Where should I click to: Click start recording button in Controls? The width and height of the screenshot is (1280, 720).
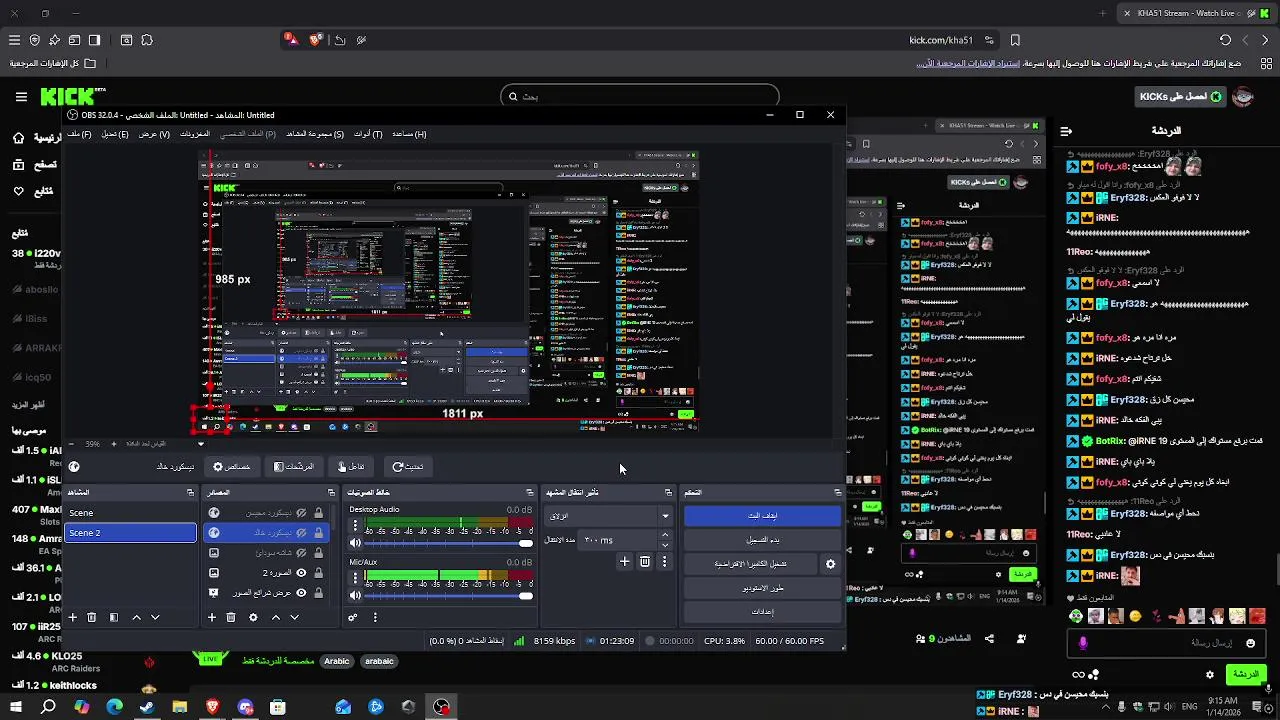[762, 540]
